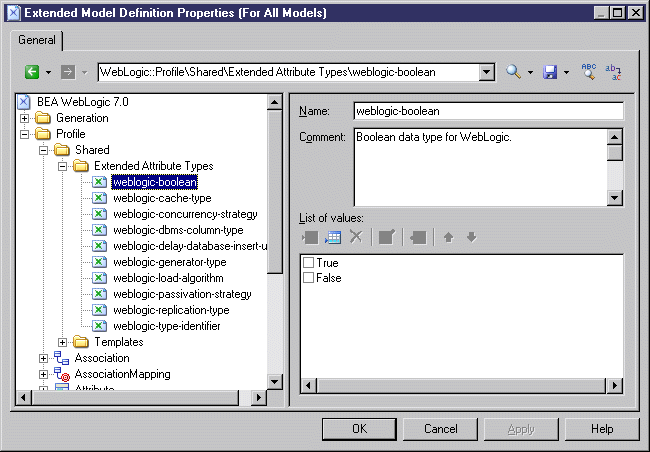Open the Find magnifier dropdown arrow
This screenshot has height=452, width=650.
[530, 73]
